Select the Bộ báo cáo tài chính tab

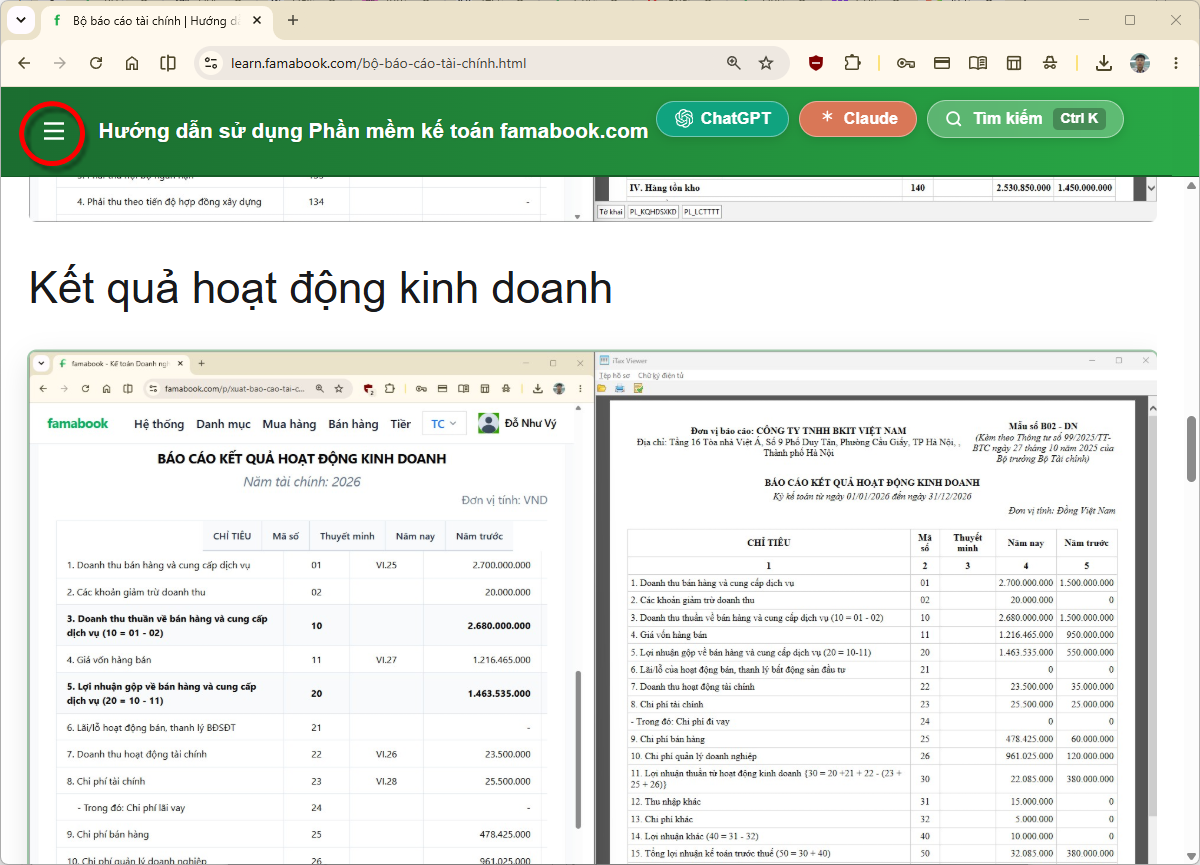coord(157,20)
